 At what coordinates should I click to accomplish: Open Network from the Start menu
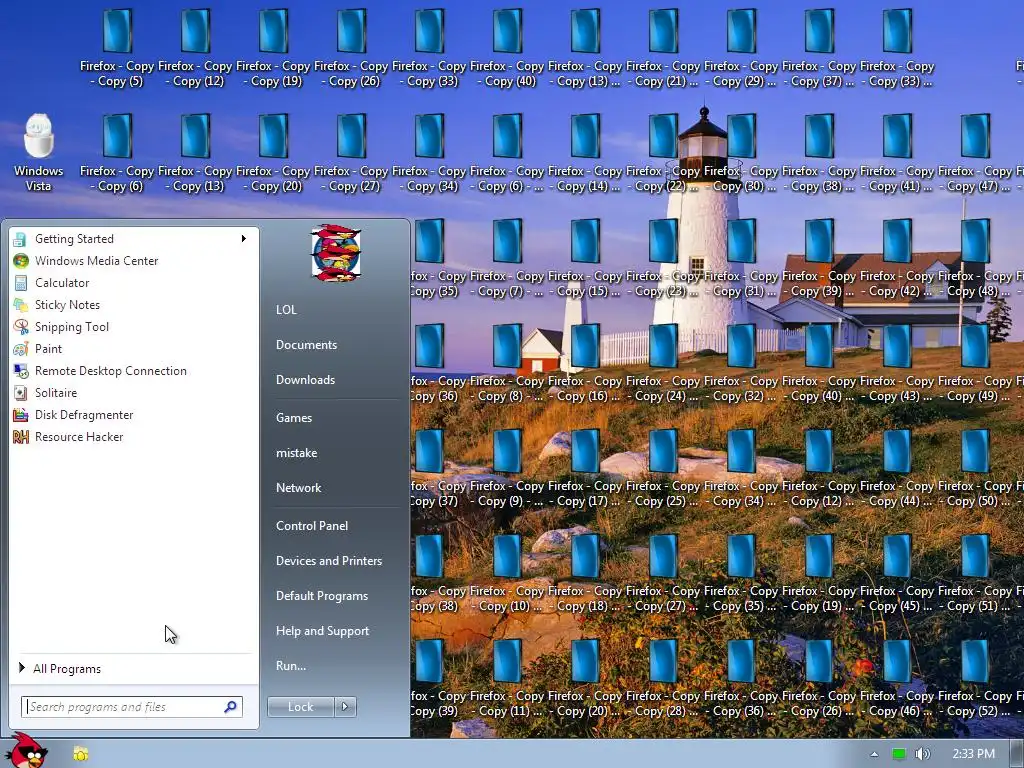(298, 488)
